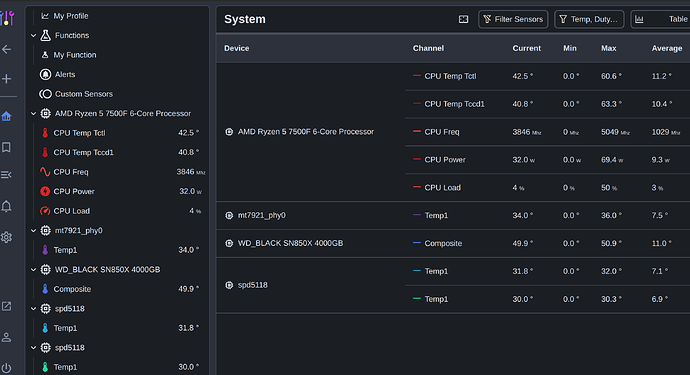Click the plus add icon in rail
The width and height of the screenshot is (690, 375).
click(x=6, y=79)
